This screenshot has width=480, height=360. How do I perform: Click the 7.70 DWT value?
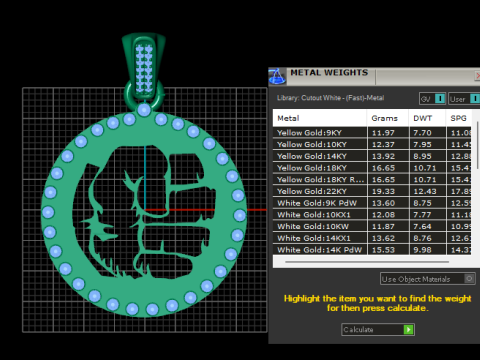[422, 133]
